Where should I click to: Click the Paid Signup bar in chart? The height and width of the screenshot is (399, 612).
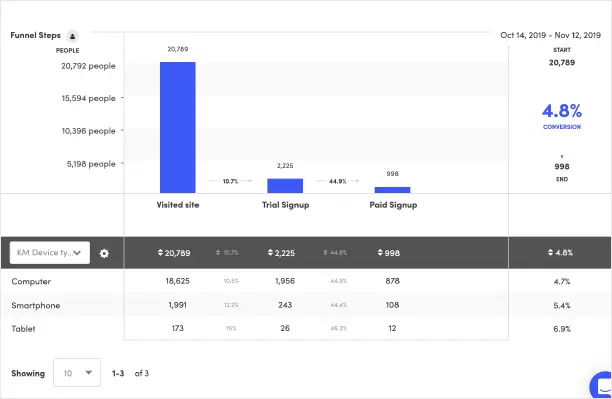tap(392, 190)
